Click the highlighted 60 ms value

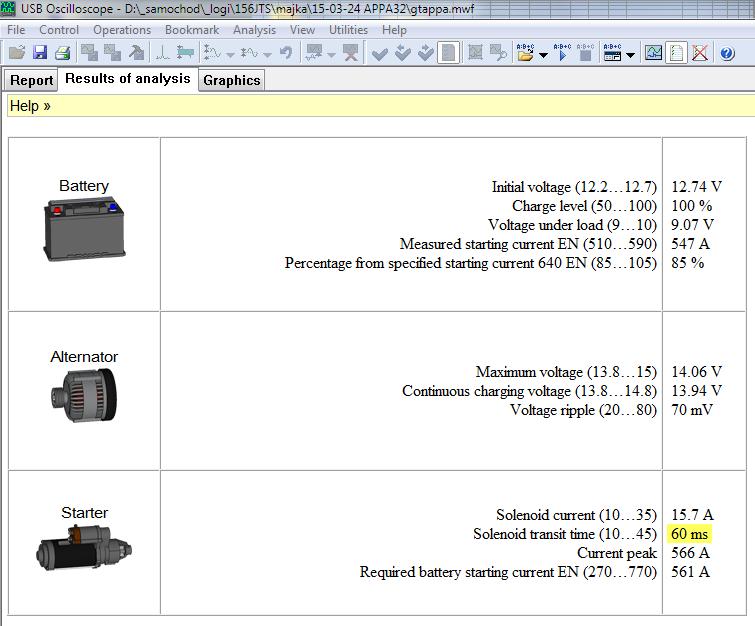pos(689,534)
